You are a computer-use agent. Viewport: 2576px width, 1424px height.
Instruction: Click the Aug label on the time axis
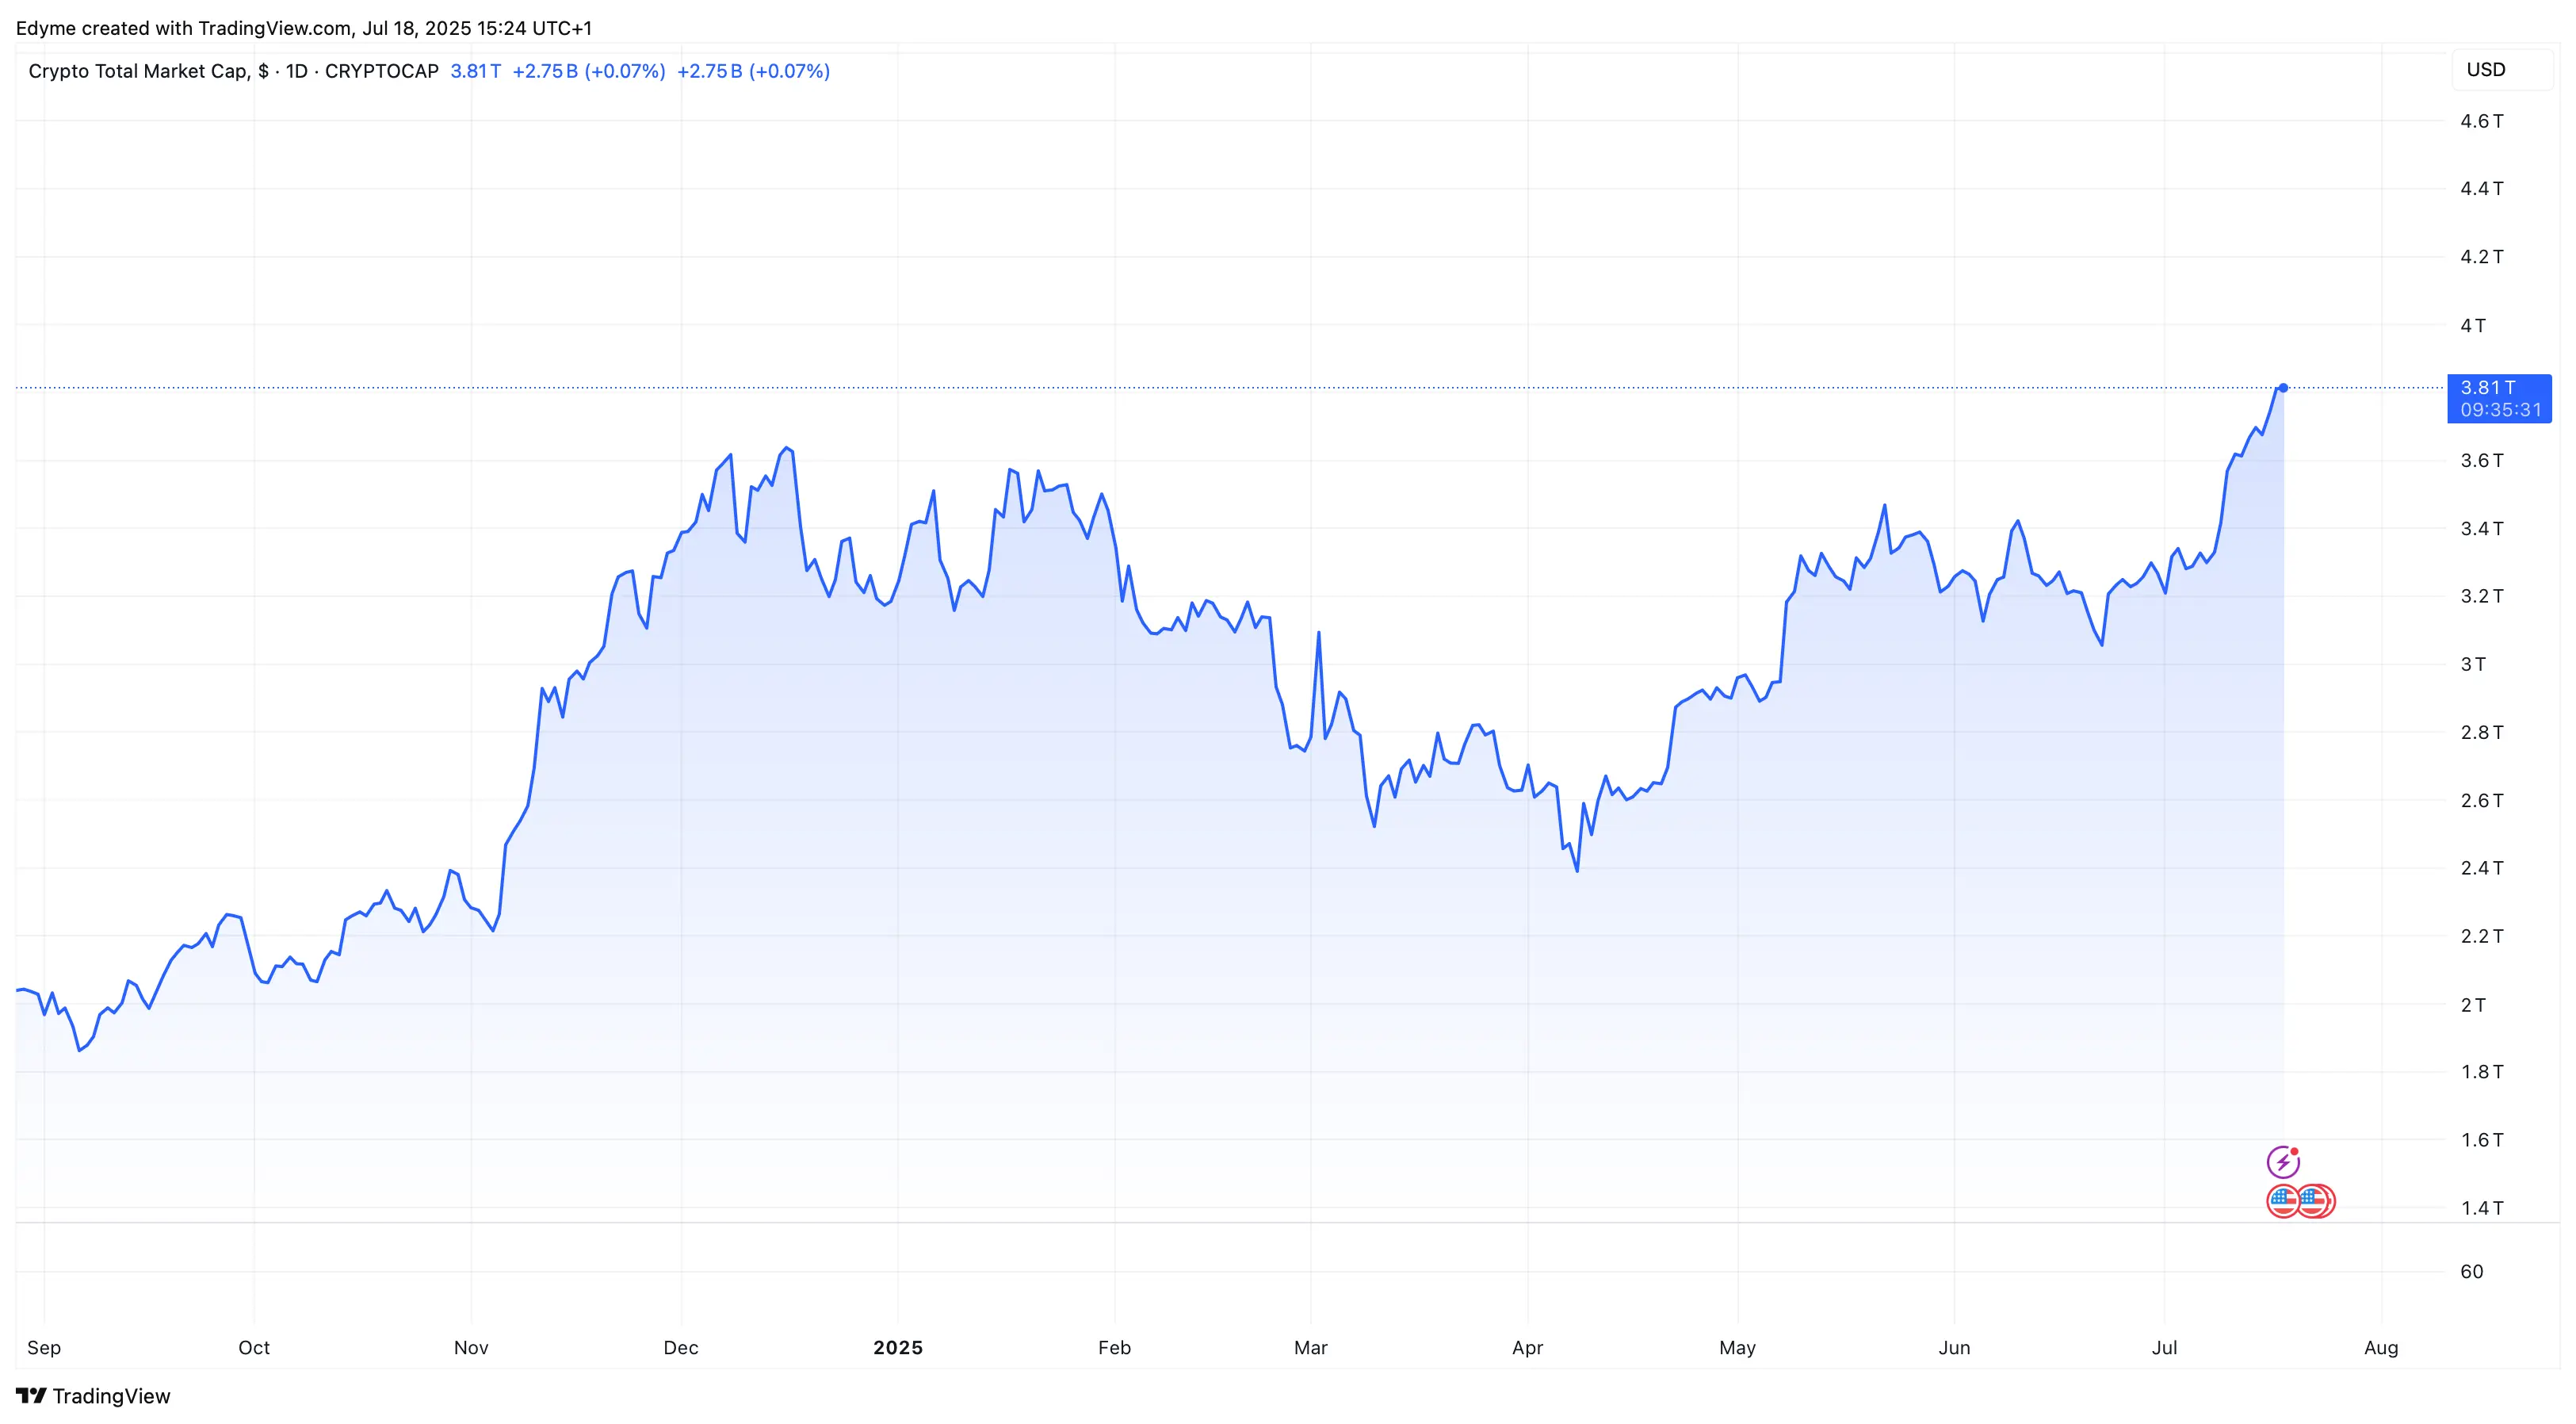click(2382, 1348)
